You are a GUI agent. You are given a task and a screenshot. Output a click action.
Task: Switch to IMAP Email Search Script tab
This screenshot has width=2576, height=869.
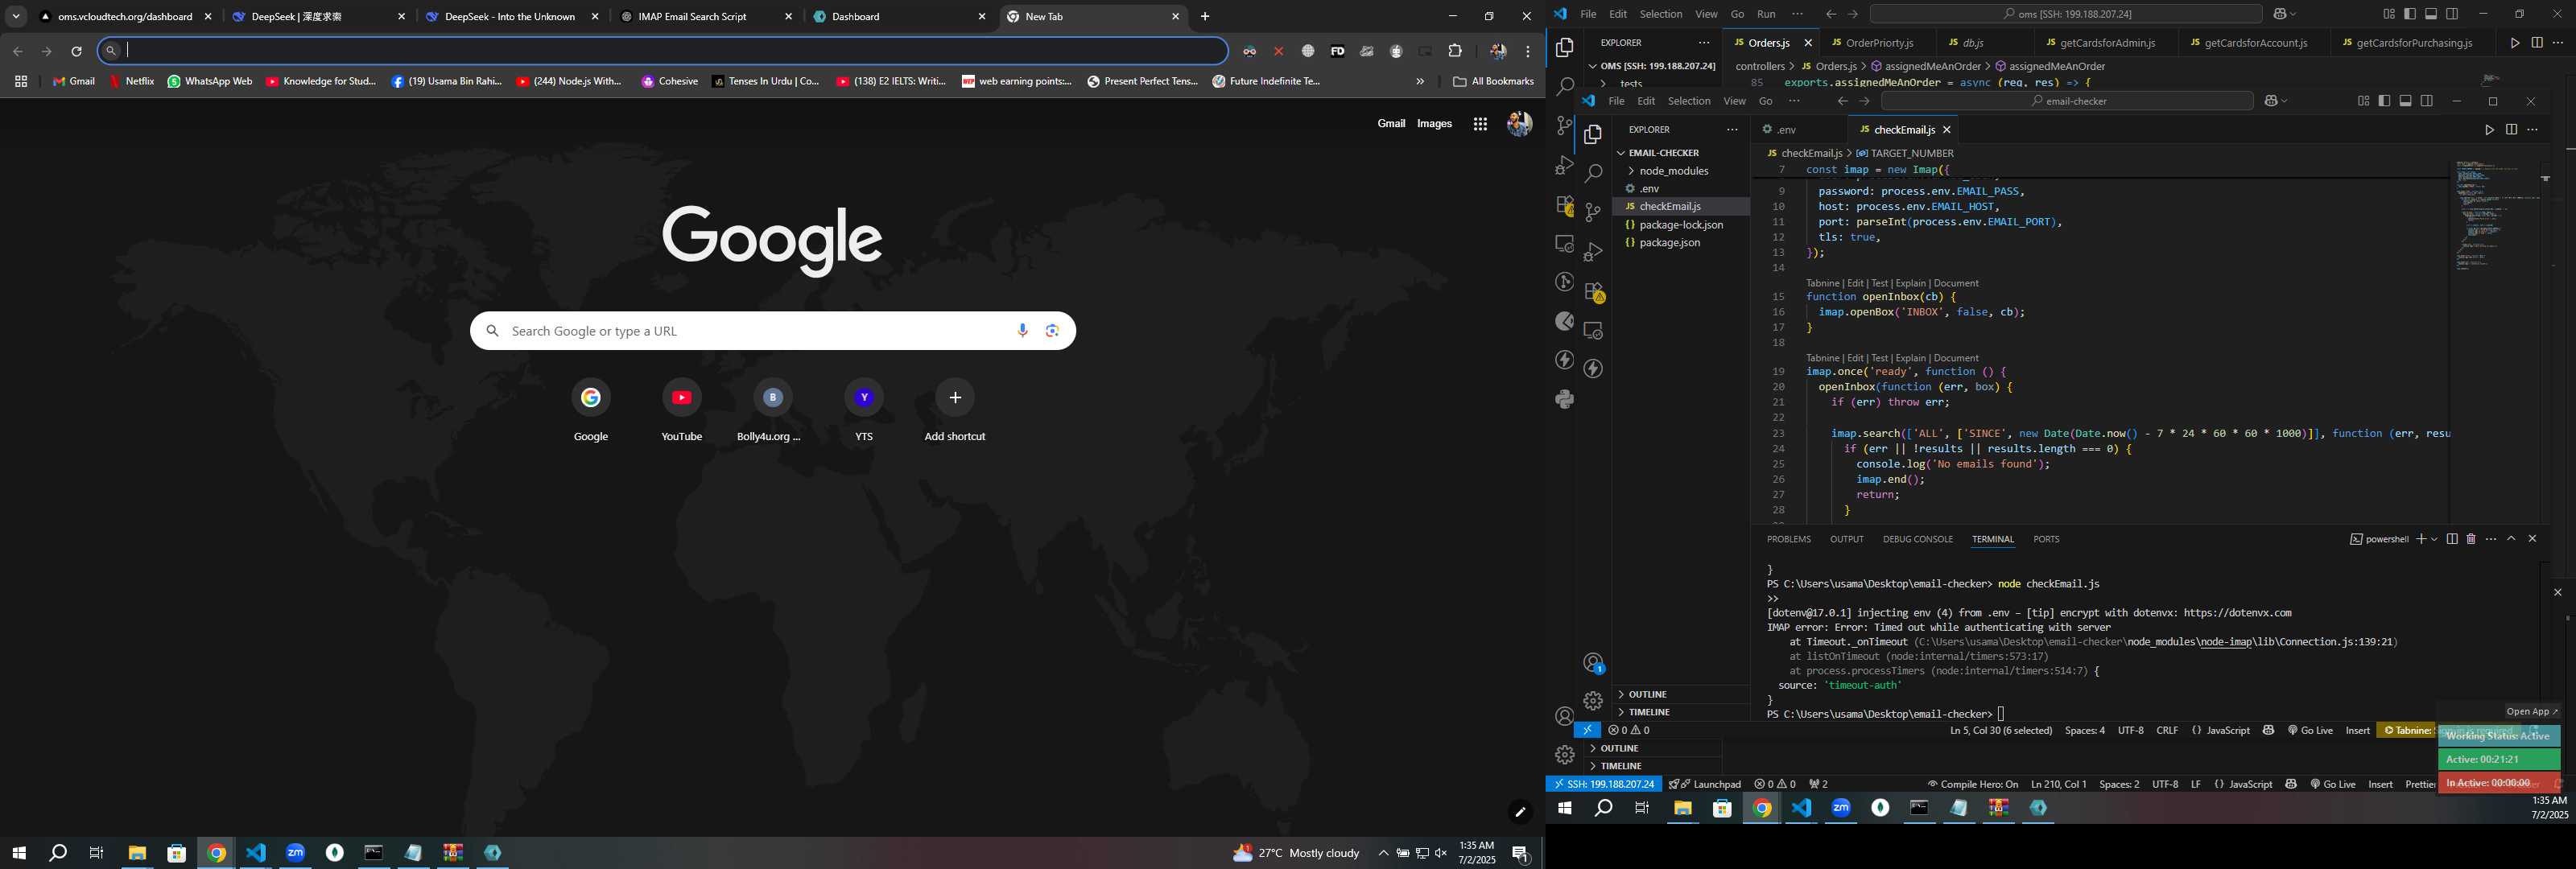click(x=705, y=17)
